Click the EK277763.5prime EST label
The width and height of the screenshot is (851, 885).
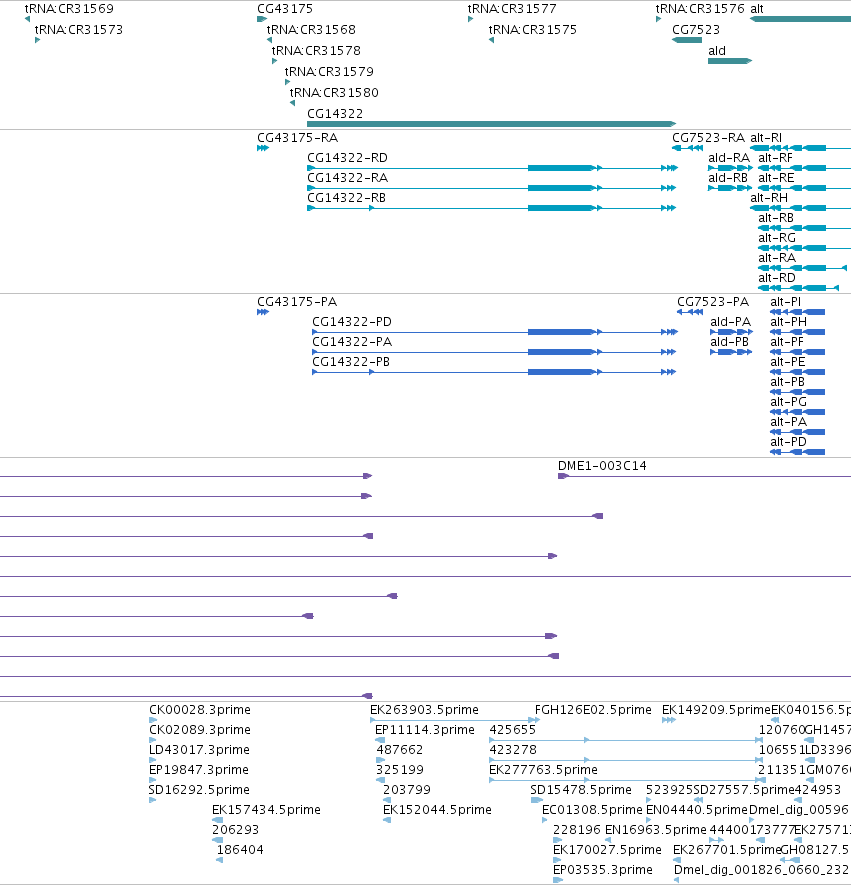coord(543,770)
